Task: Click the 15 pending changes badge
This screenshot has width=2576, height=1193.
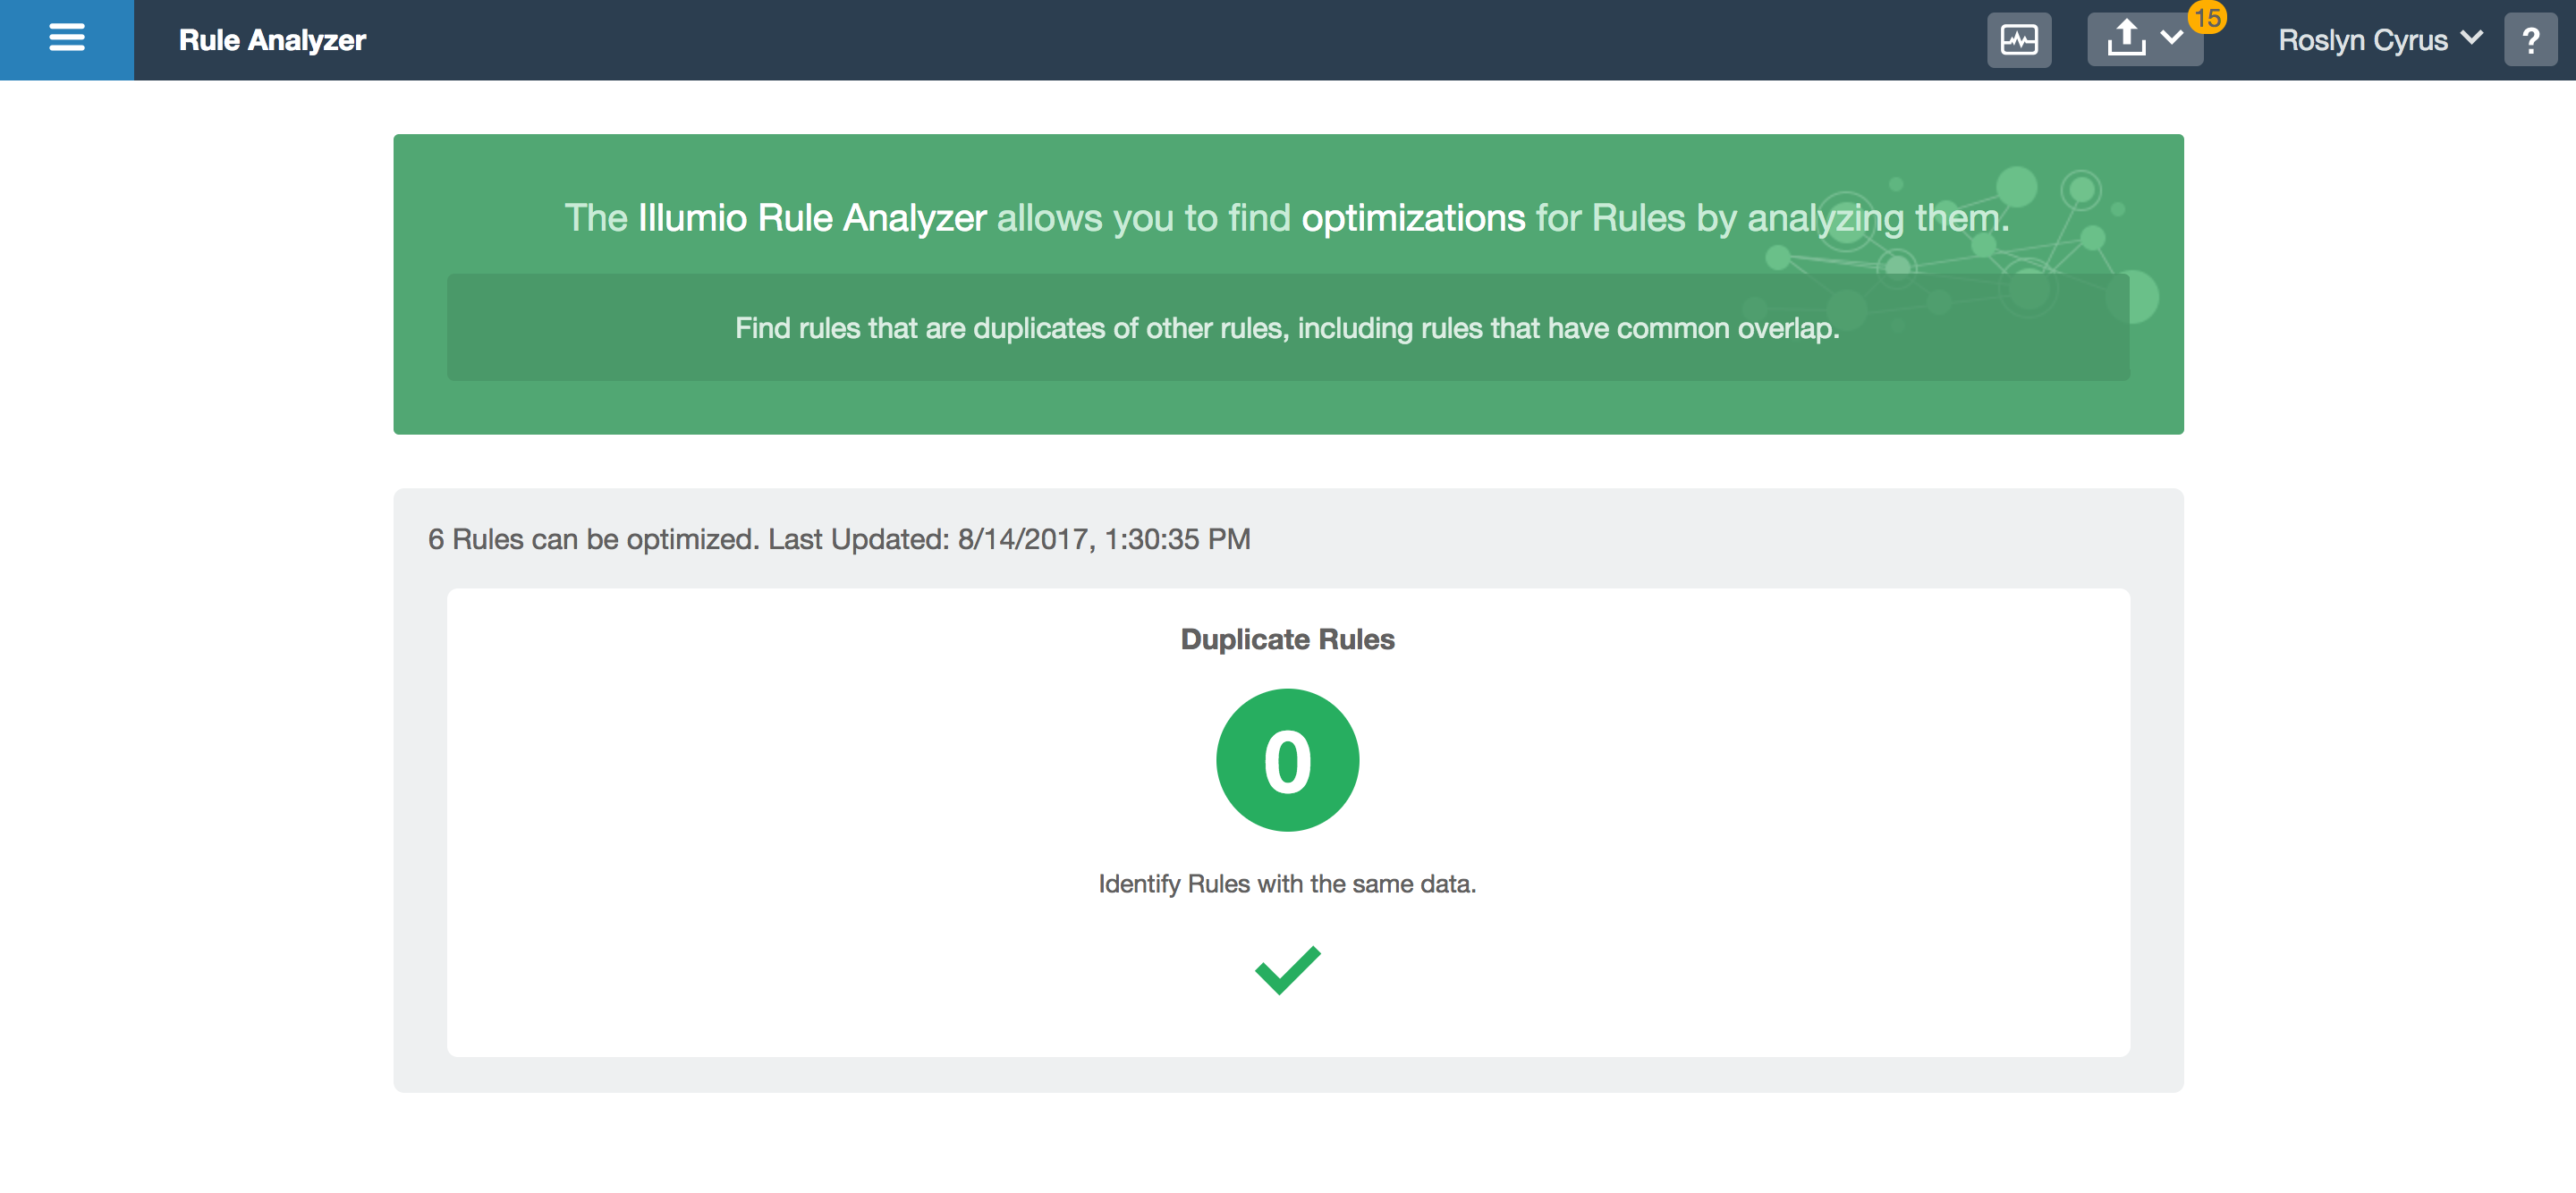Action: coord(2207,17)
